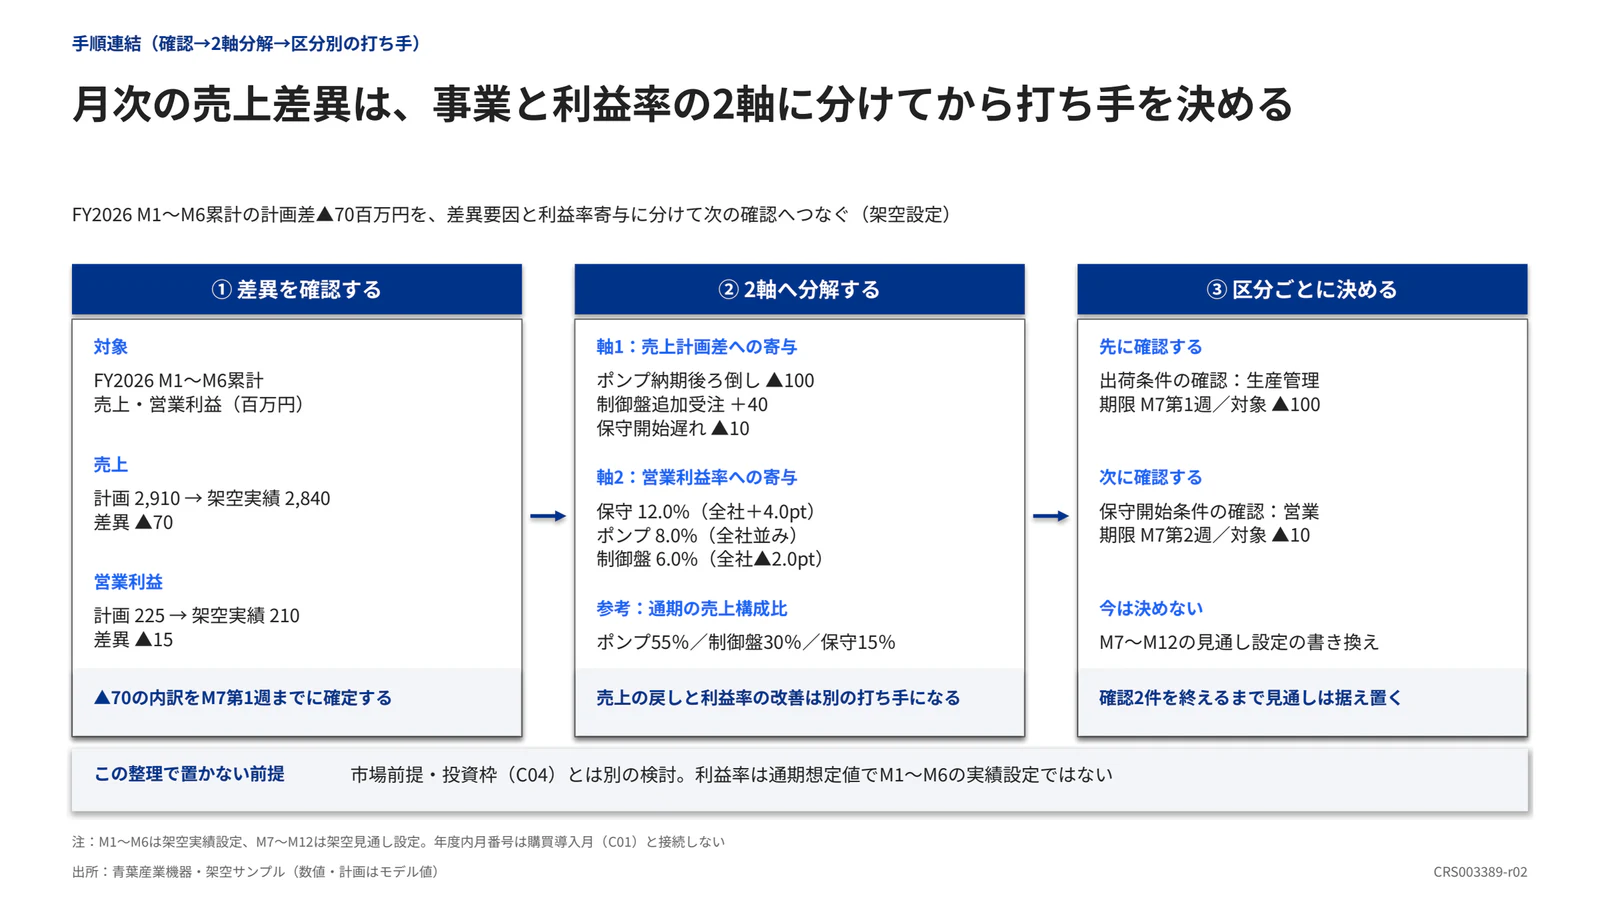This screenshot has width=1600, height=900.
Task: Click 計画 225 → 架空実績 210
Action: coord(197,616)
